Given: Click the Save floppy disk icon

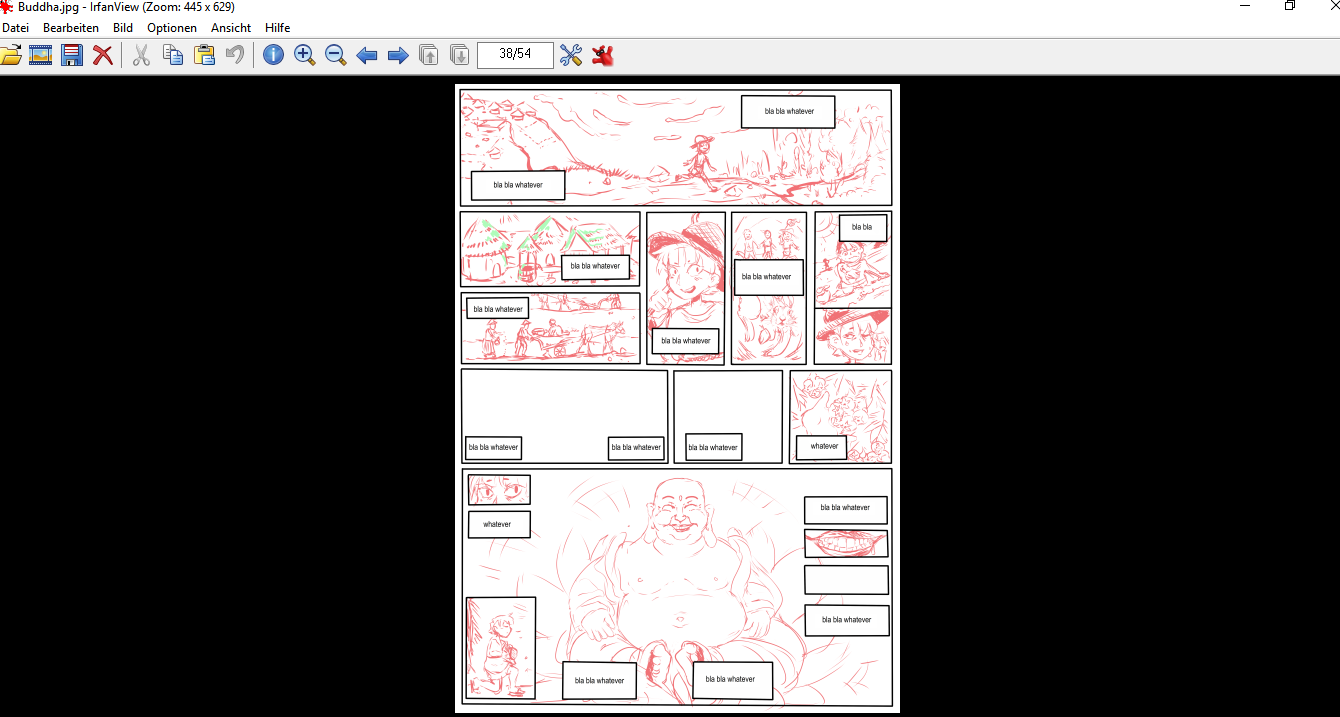Looking at the screenshot, I should pyautogui.click(x=72, y=55).
